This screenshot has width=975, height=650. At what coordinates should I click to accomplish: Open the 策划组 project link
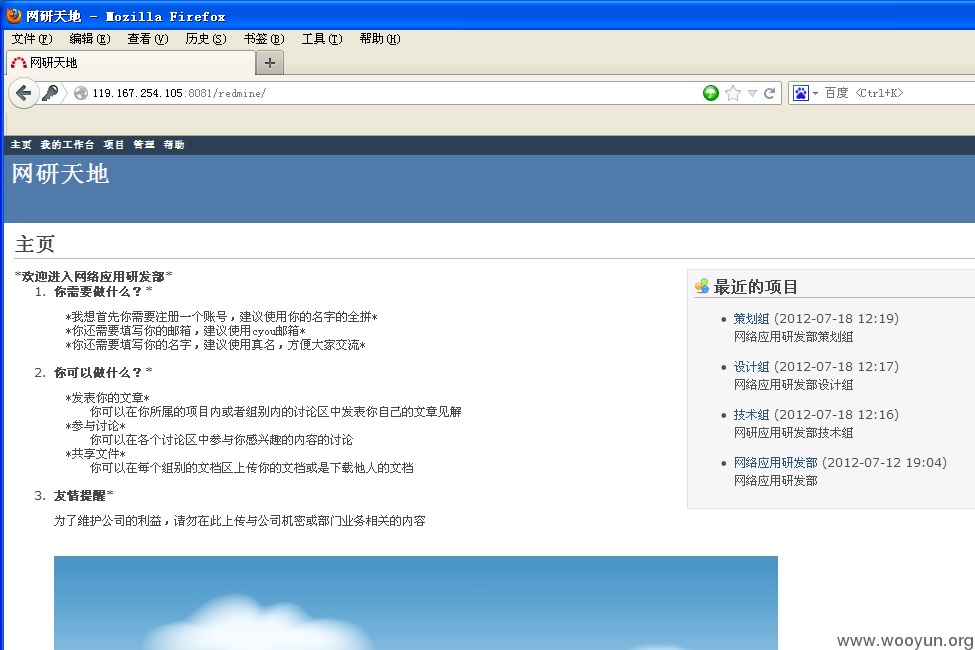pos(751,318)
